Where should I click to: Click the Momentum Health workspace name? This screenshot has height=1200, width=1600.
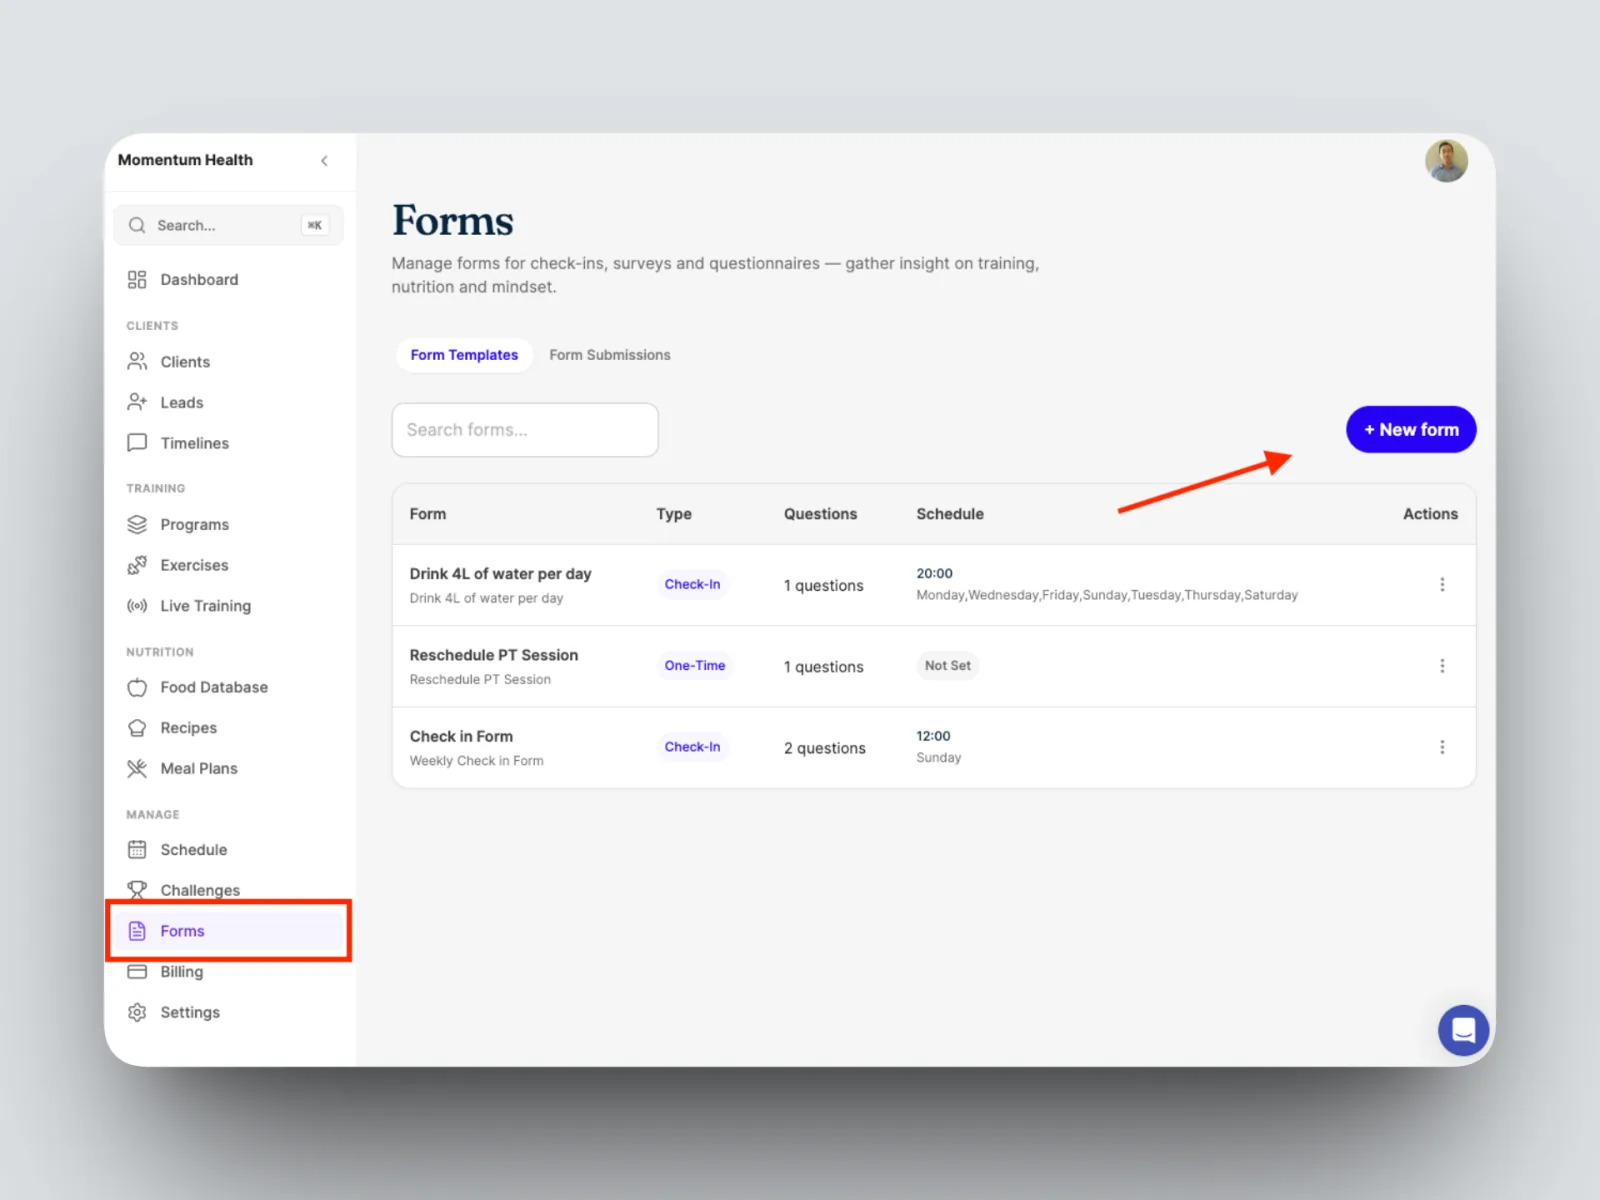coord(185,160)
